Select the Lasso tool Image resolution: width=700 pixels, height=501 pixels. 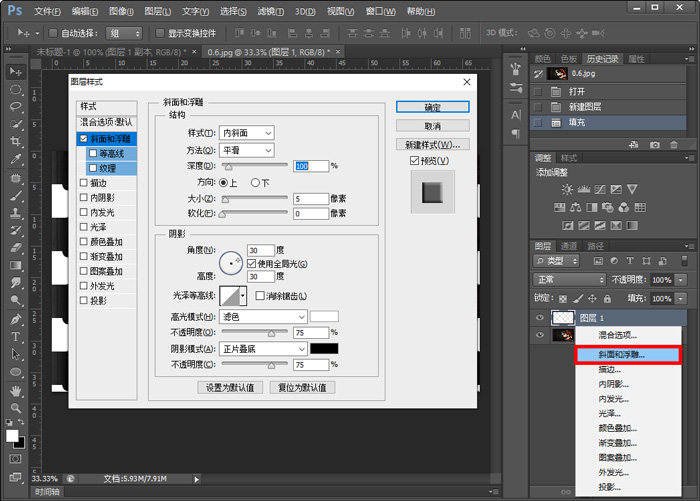pyautogui.click(x=16, y=107)
